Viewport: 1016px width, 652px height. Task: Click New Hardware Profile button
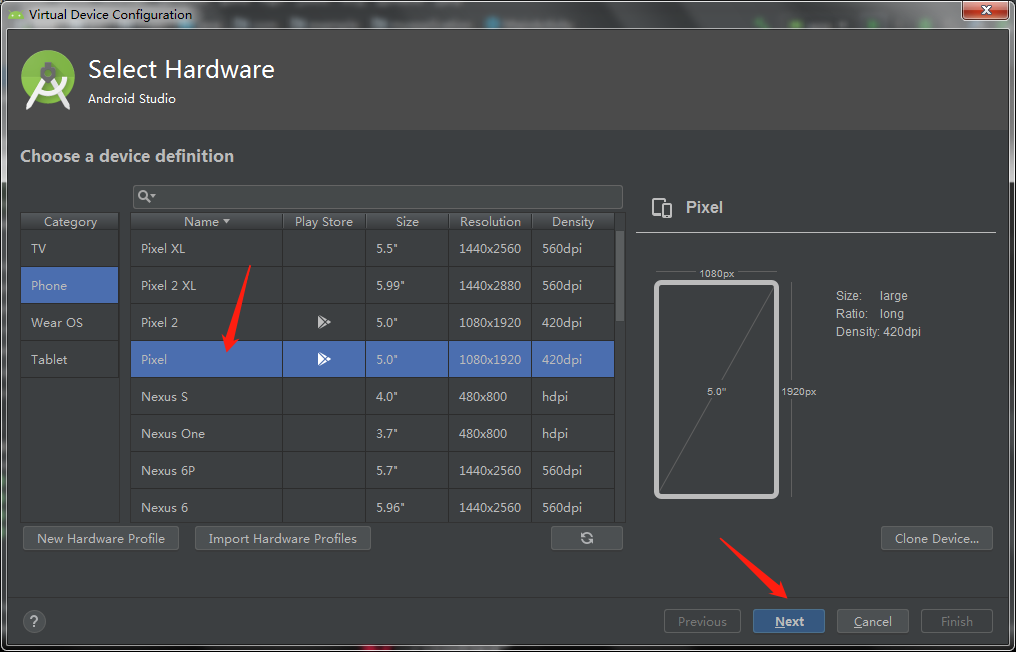click(x=101, y=538)
